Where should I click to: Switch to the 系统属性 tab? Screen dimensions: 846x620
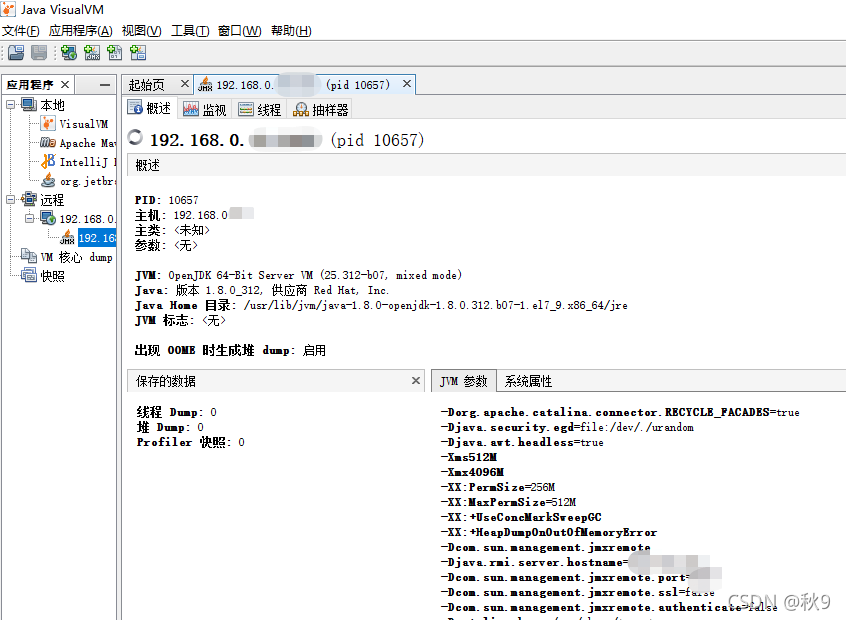click(528, 381)
